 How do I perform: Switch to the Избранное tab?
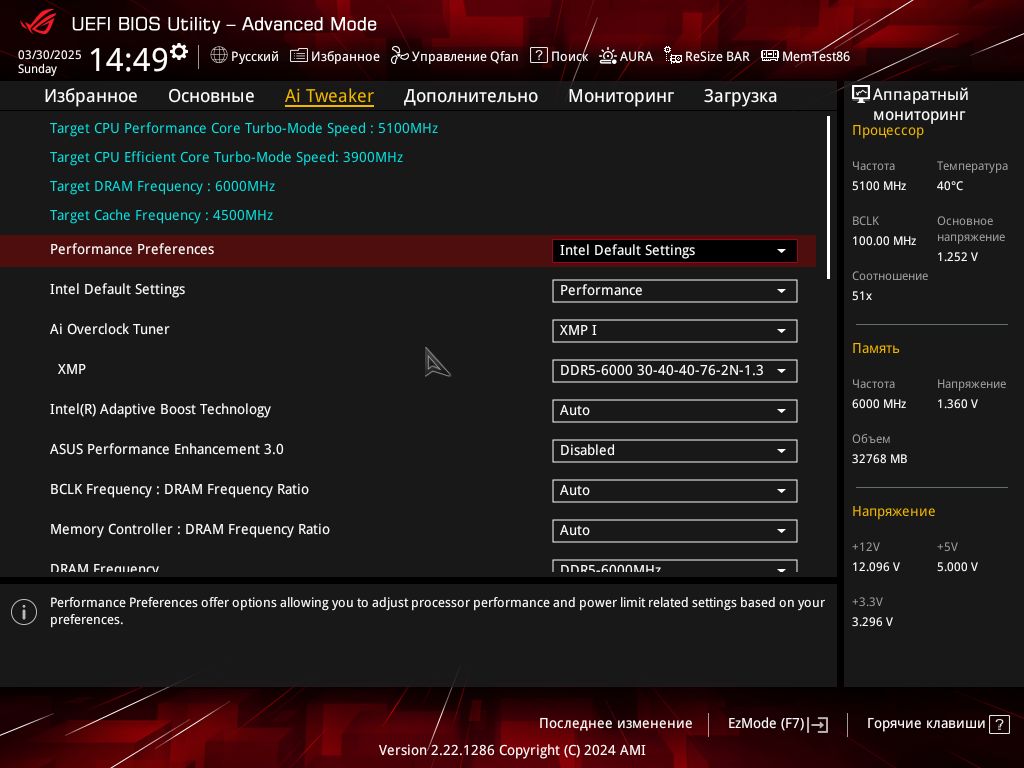point(91,96)
